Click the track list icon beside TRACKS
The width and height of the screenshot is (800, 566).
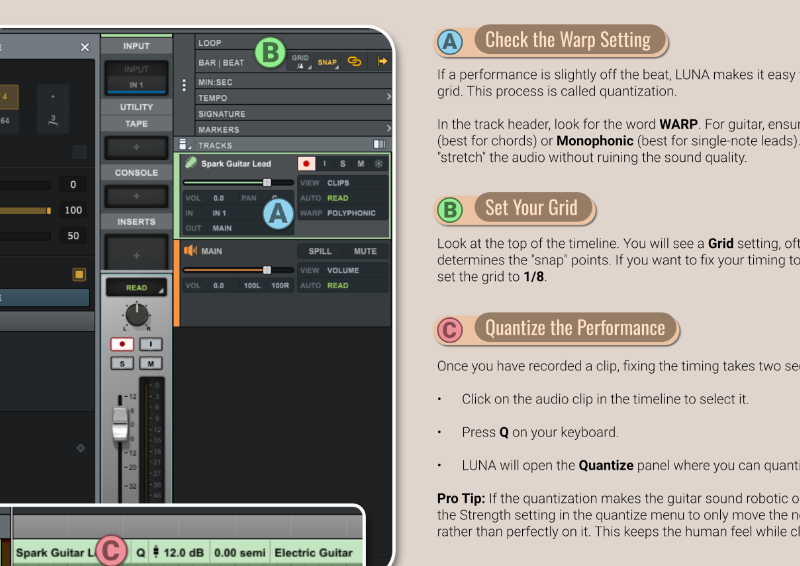coord(184,145)
